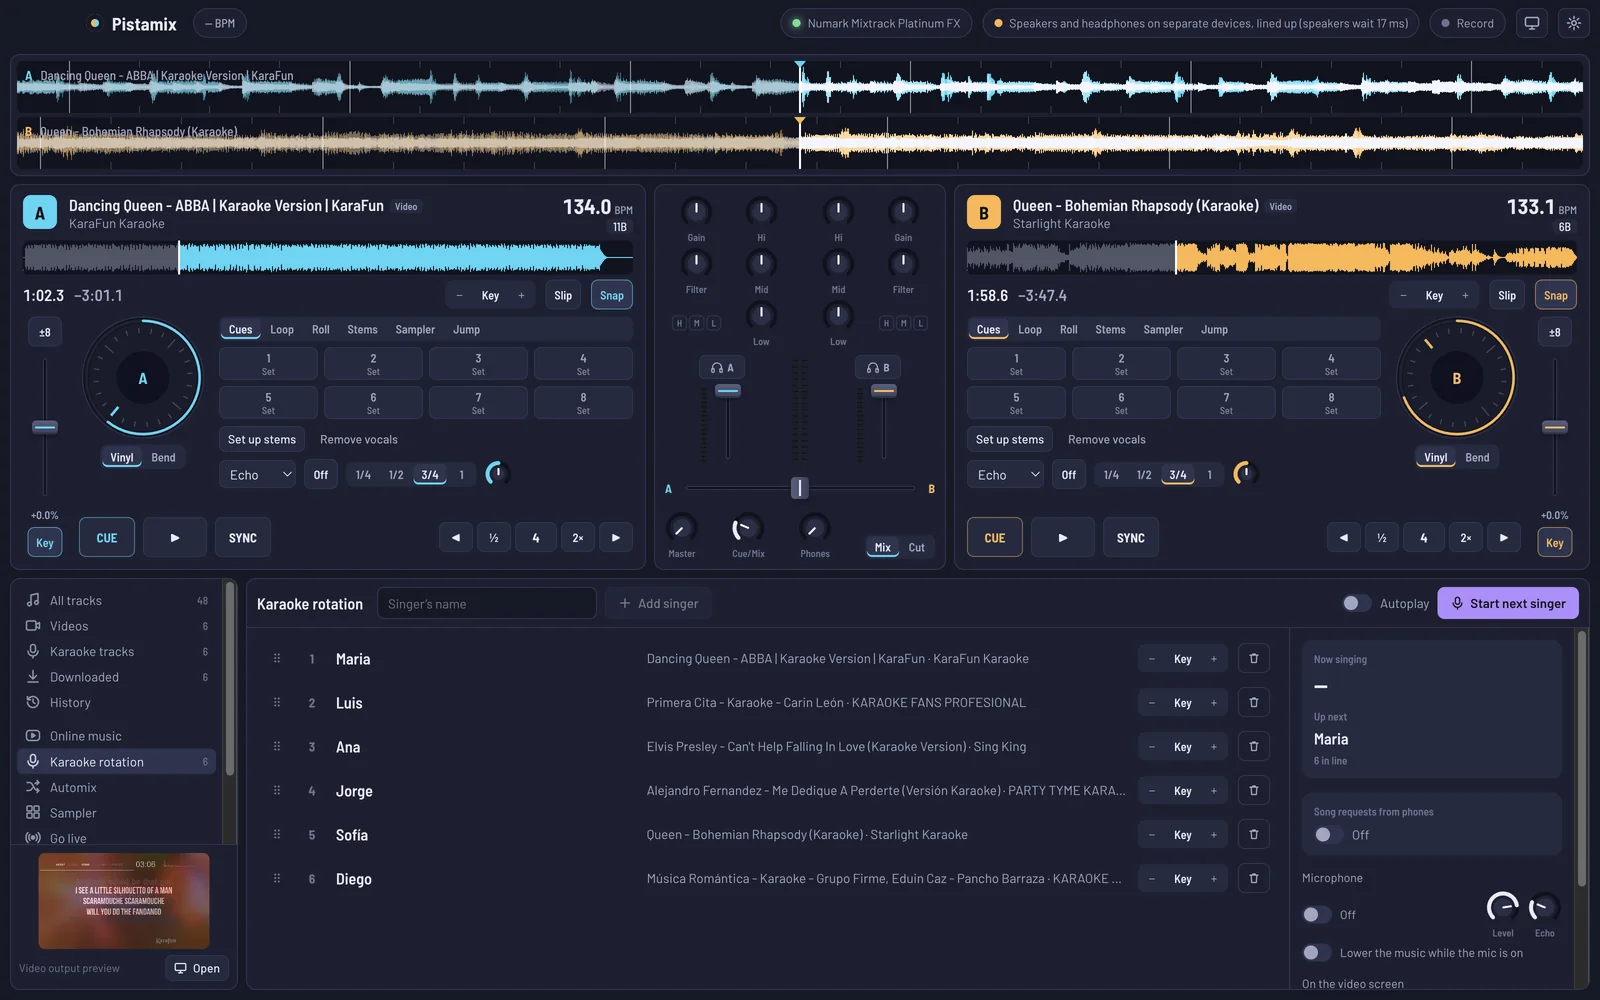Open the BPM pill next to Pistamix
The image size is (1600, 1000).
220,23
